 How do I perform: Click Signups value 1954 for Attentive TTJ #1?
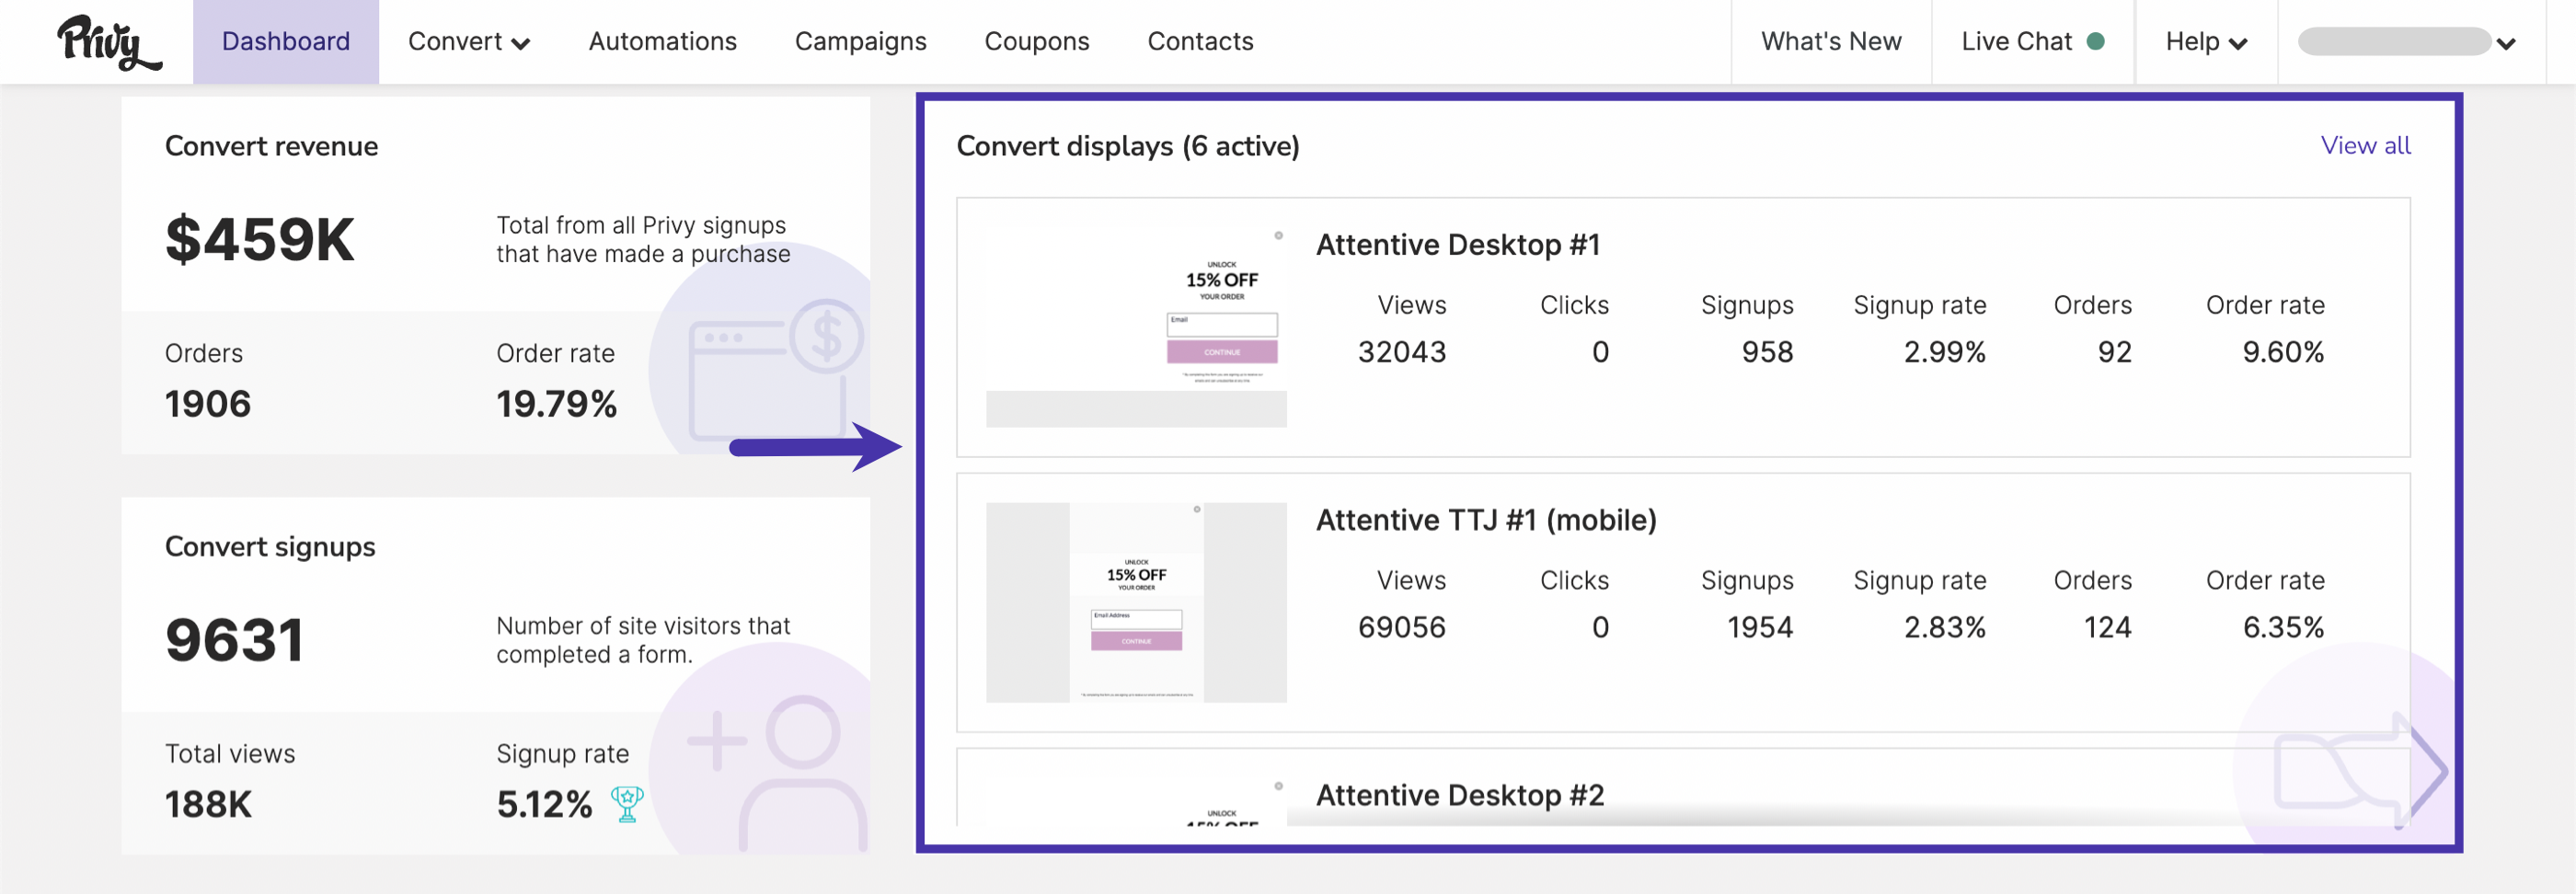1760,627
